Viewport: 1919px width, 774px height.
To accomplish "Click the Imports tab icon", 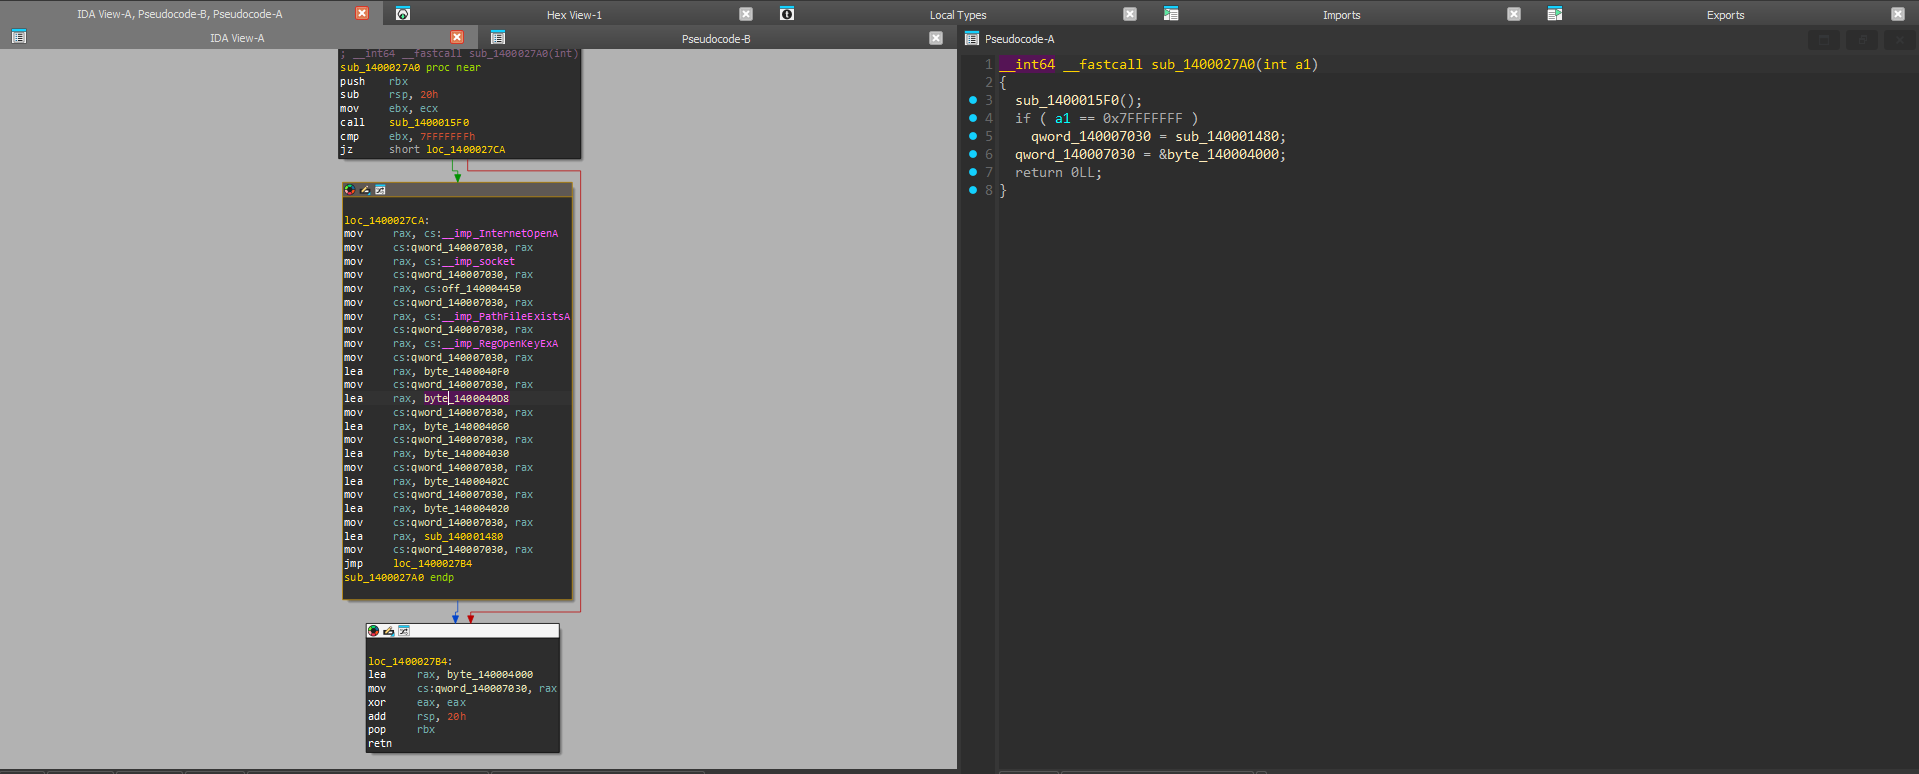I will tap(1171, 14).
